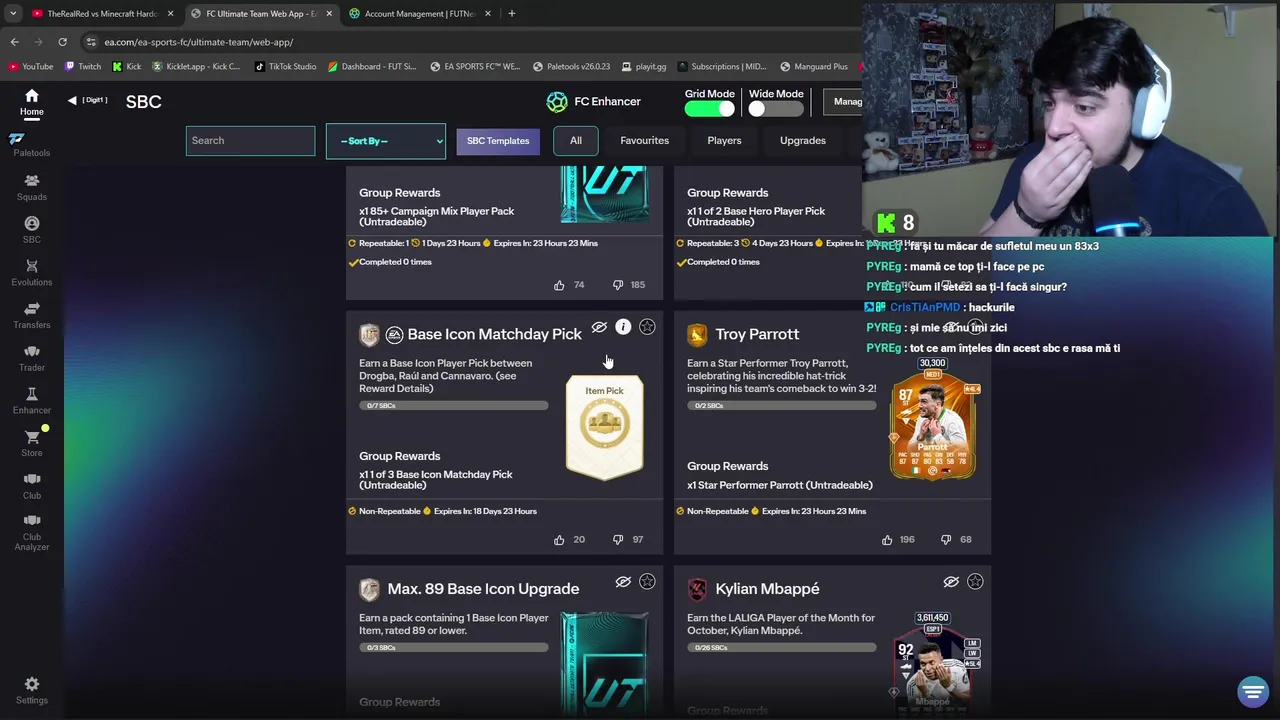Open the Twitch bookmark
1280x720 pixels.
click(x=83, y=67)
